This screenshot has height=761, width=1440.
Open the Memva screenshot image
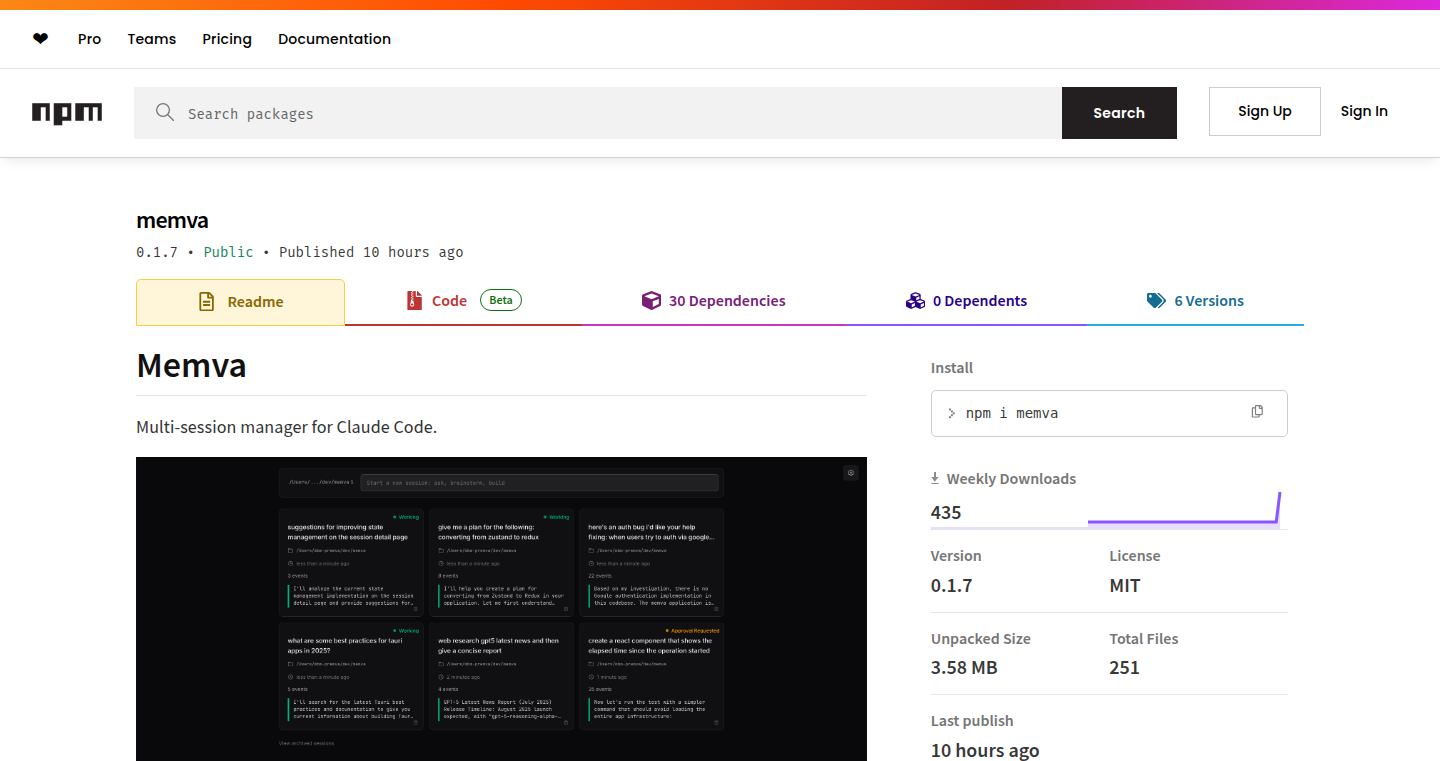pyautogui.click(x=501, y=609)
